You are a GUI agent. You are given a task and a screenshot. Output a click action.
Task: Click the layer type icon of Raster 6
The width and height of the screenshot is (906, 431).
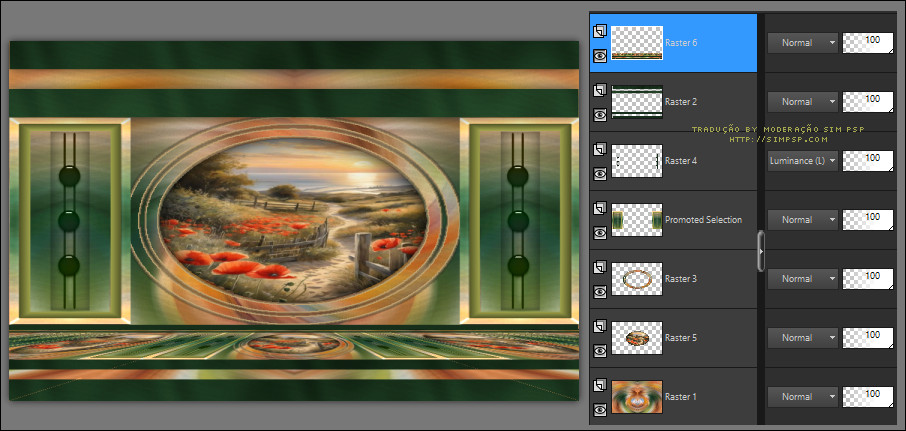600,30
